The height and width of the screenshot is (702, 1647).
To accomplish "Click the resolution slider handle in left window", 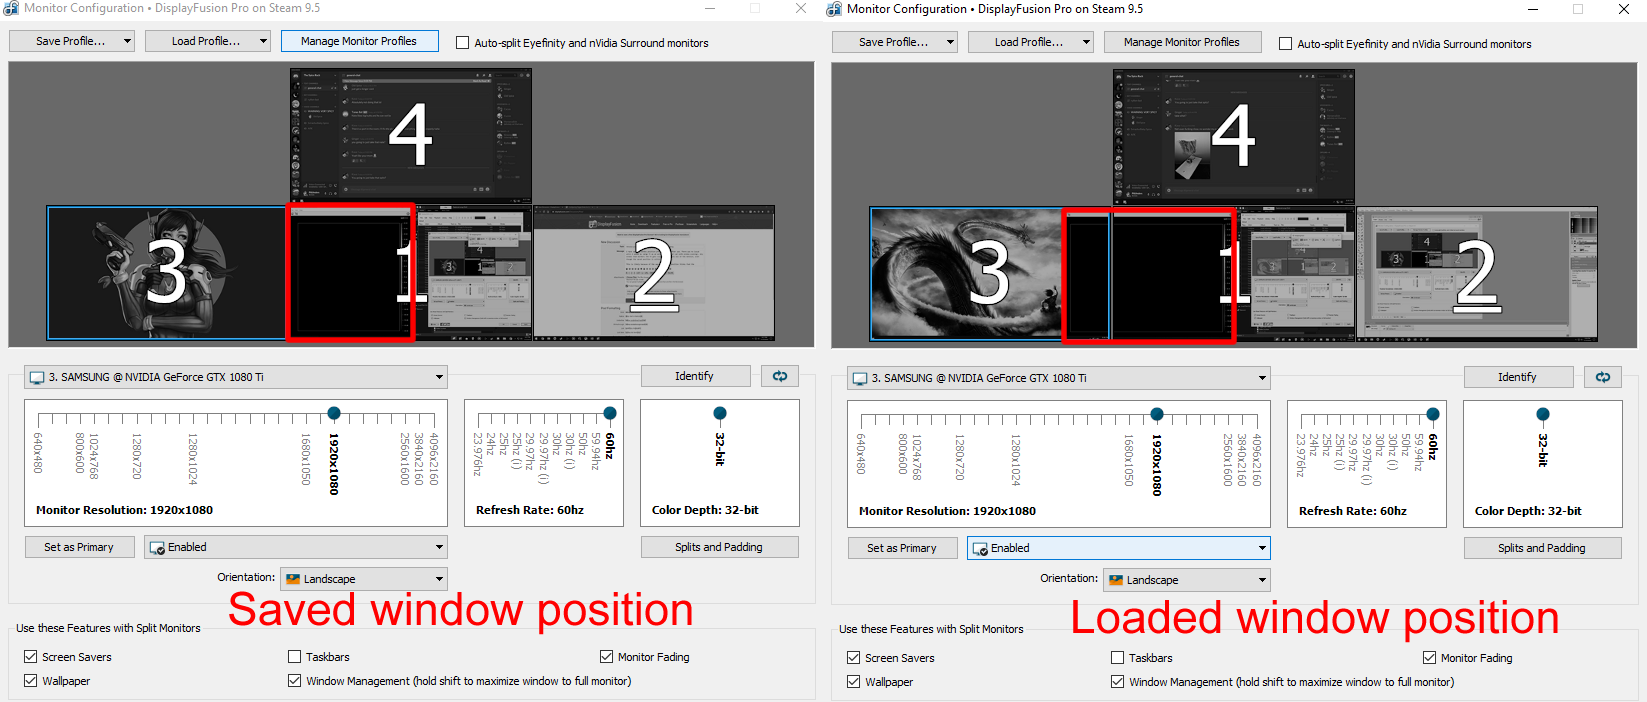I will click(x=334, y=413).
